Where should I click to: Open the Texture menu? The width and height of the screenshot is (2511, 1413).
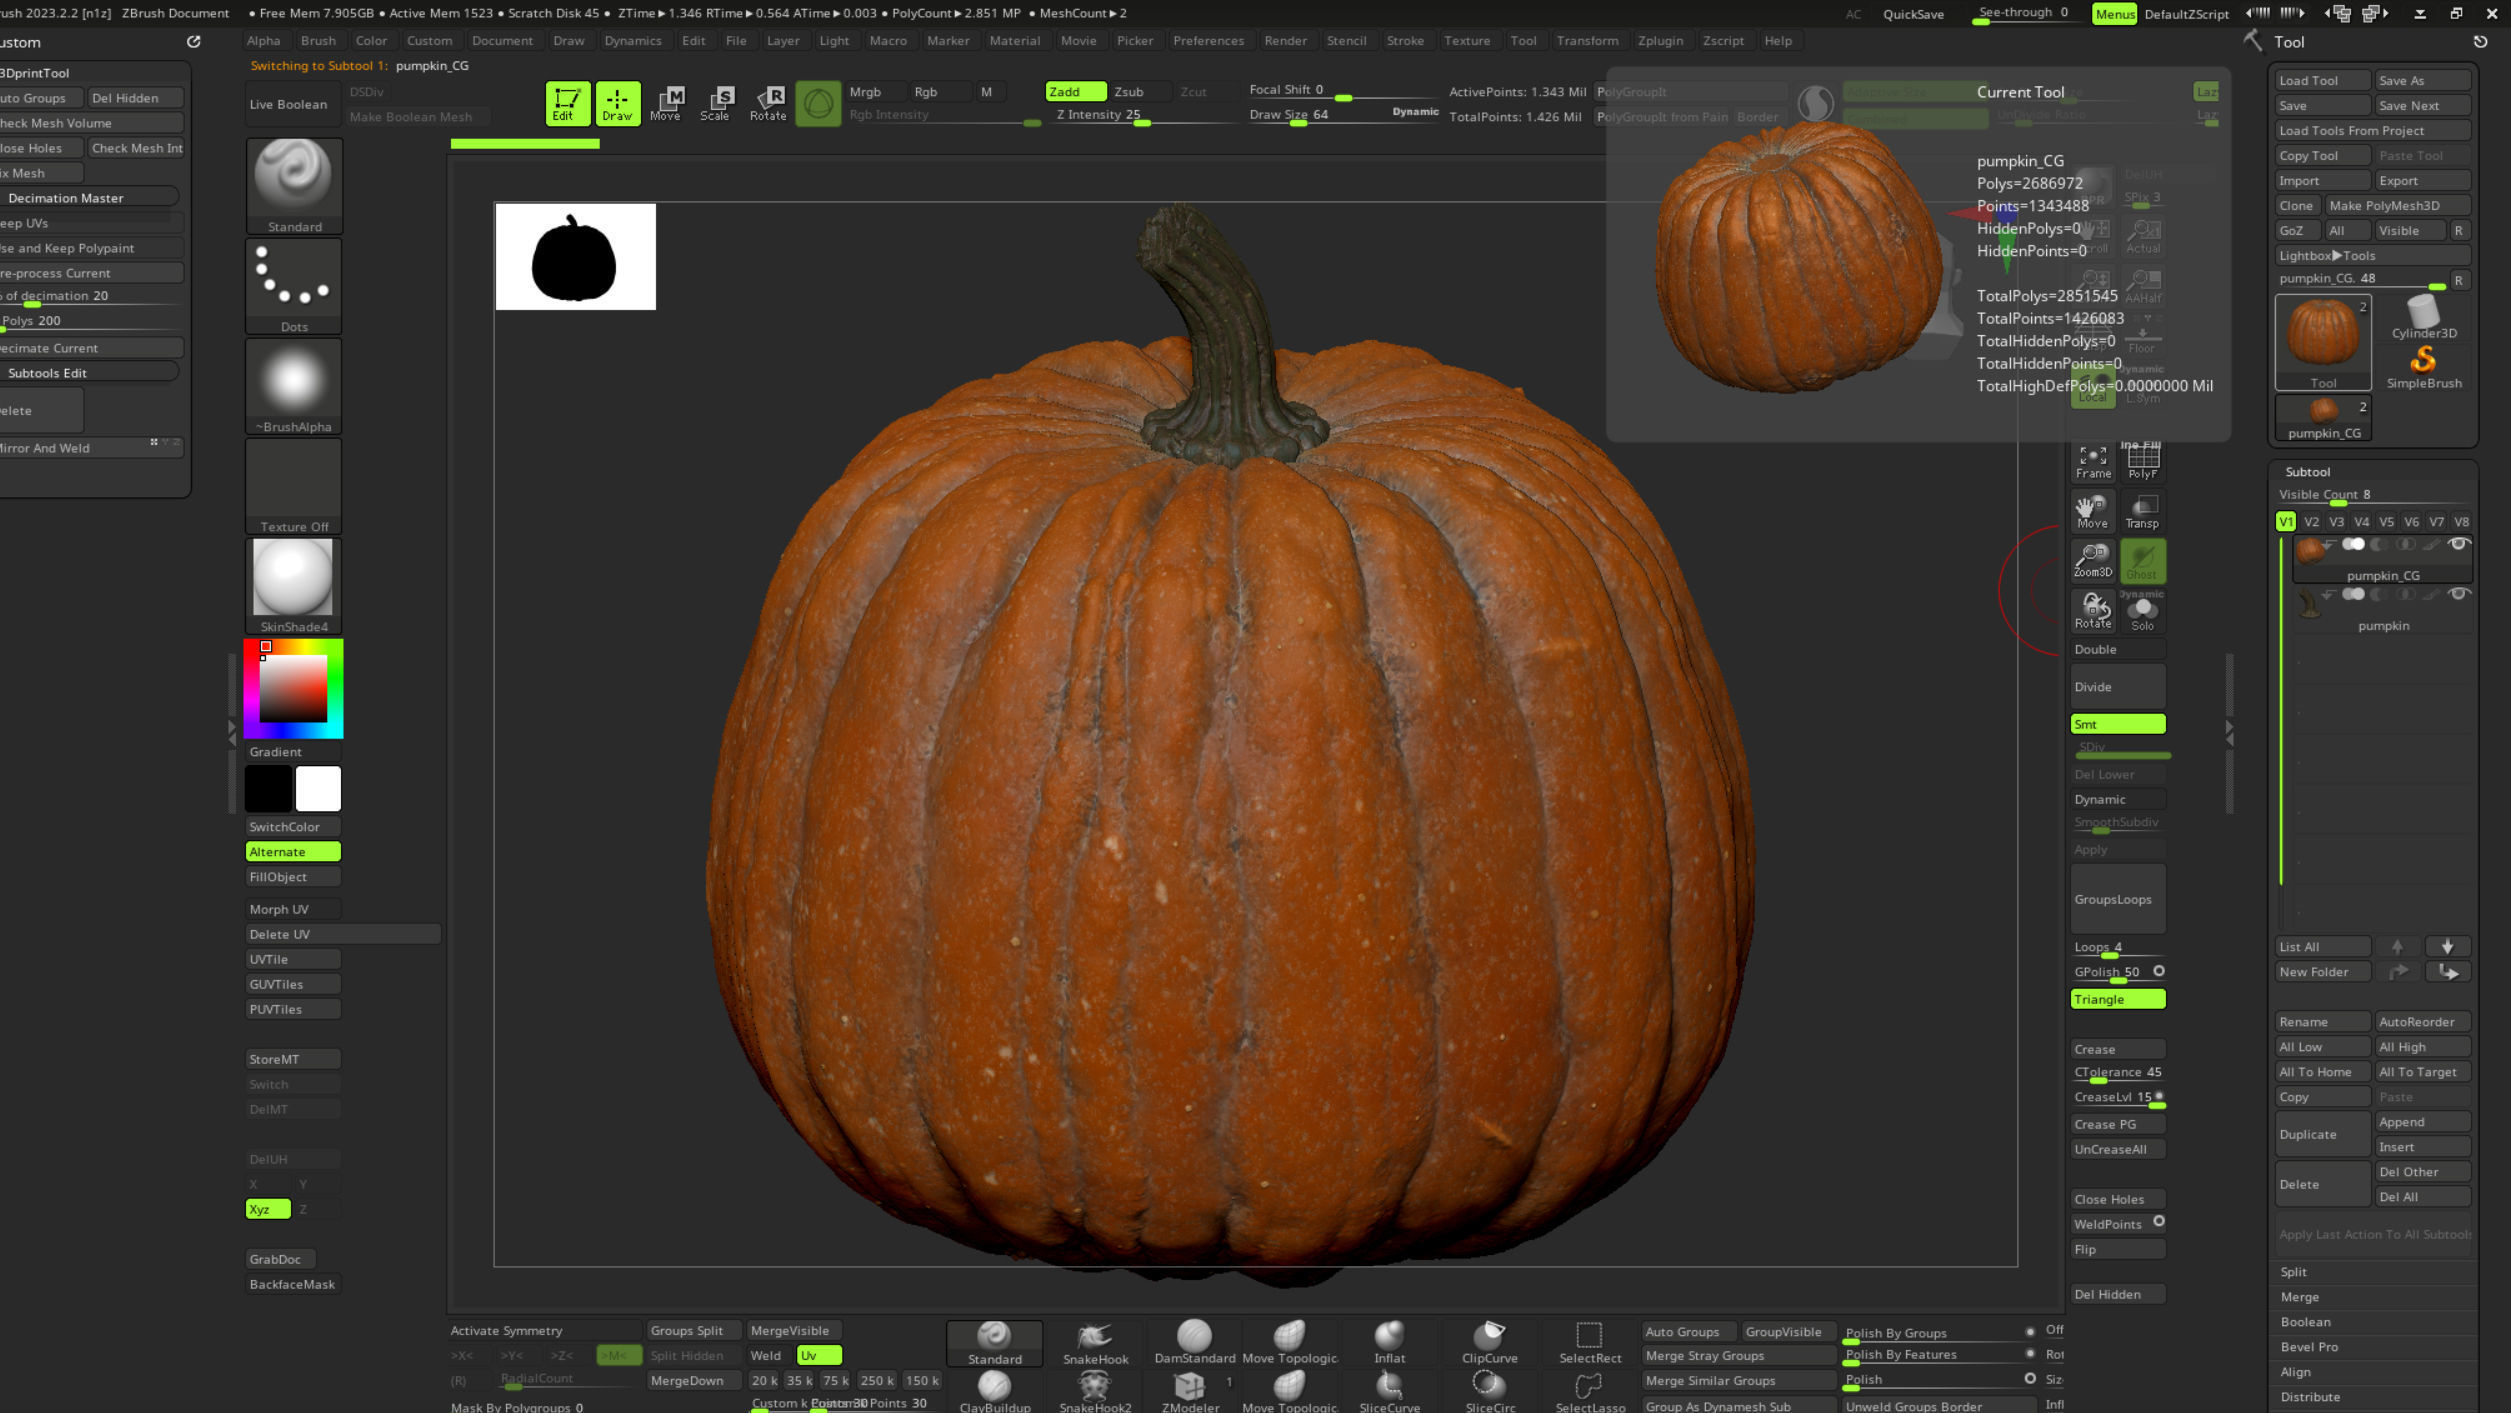point(1466,41)
